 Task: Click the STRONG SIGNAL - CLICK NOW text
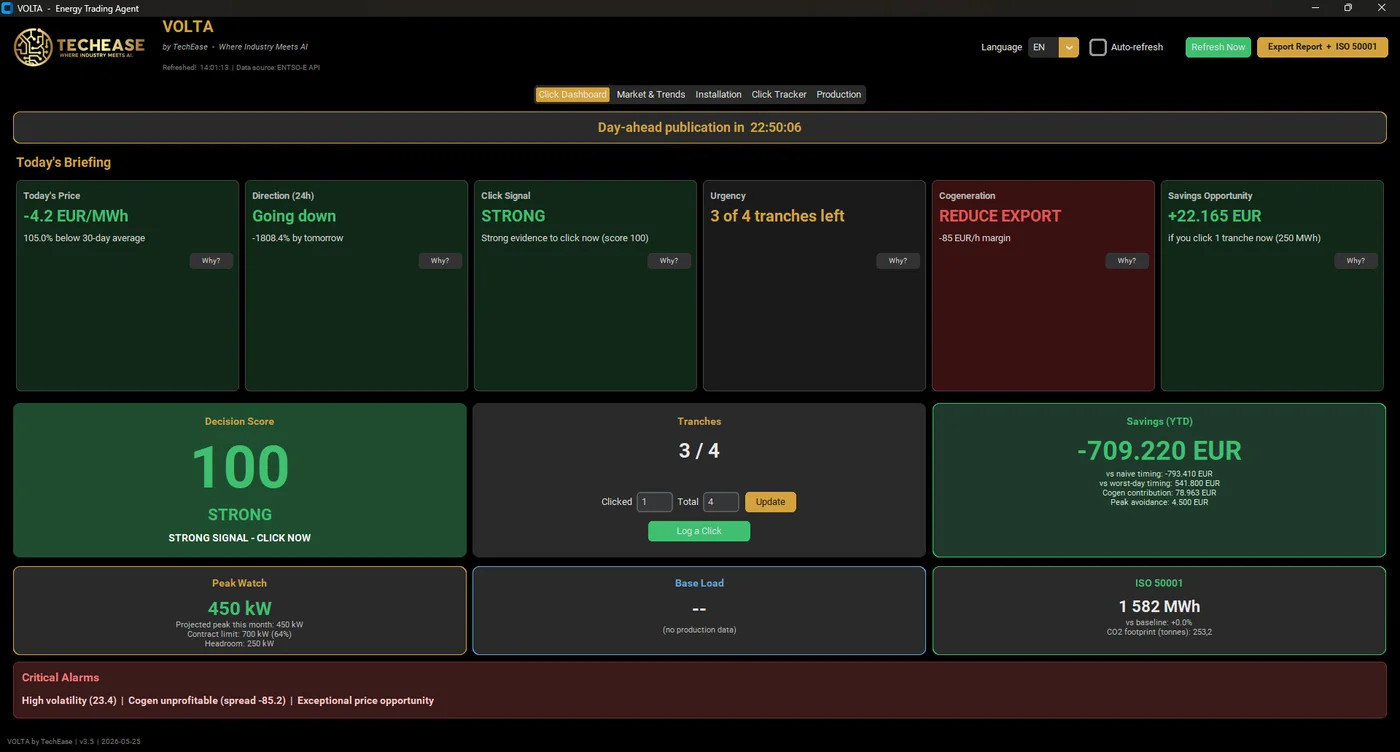coord(240,538)
